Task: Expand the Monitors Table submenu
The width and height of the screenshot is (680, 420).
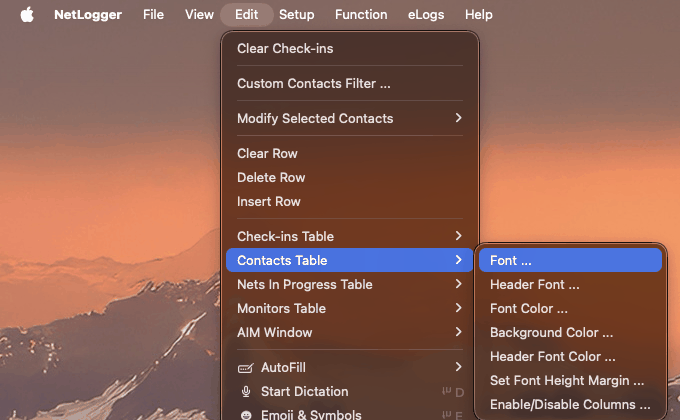Action: (x=350, y=308)
